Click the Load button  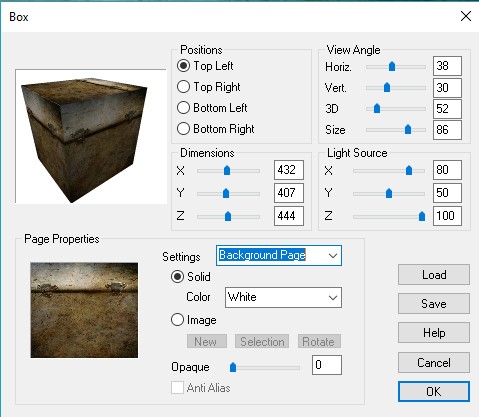(x=434, y=275)
